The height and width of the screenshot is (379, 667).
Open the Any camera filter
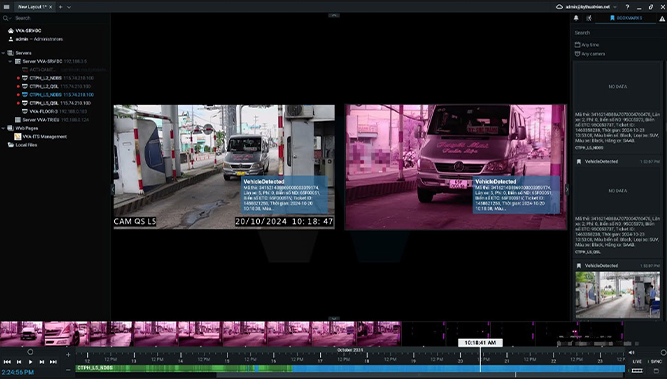click(x=590, y=54)
